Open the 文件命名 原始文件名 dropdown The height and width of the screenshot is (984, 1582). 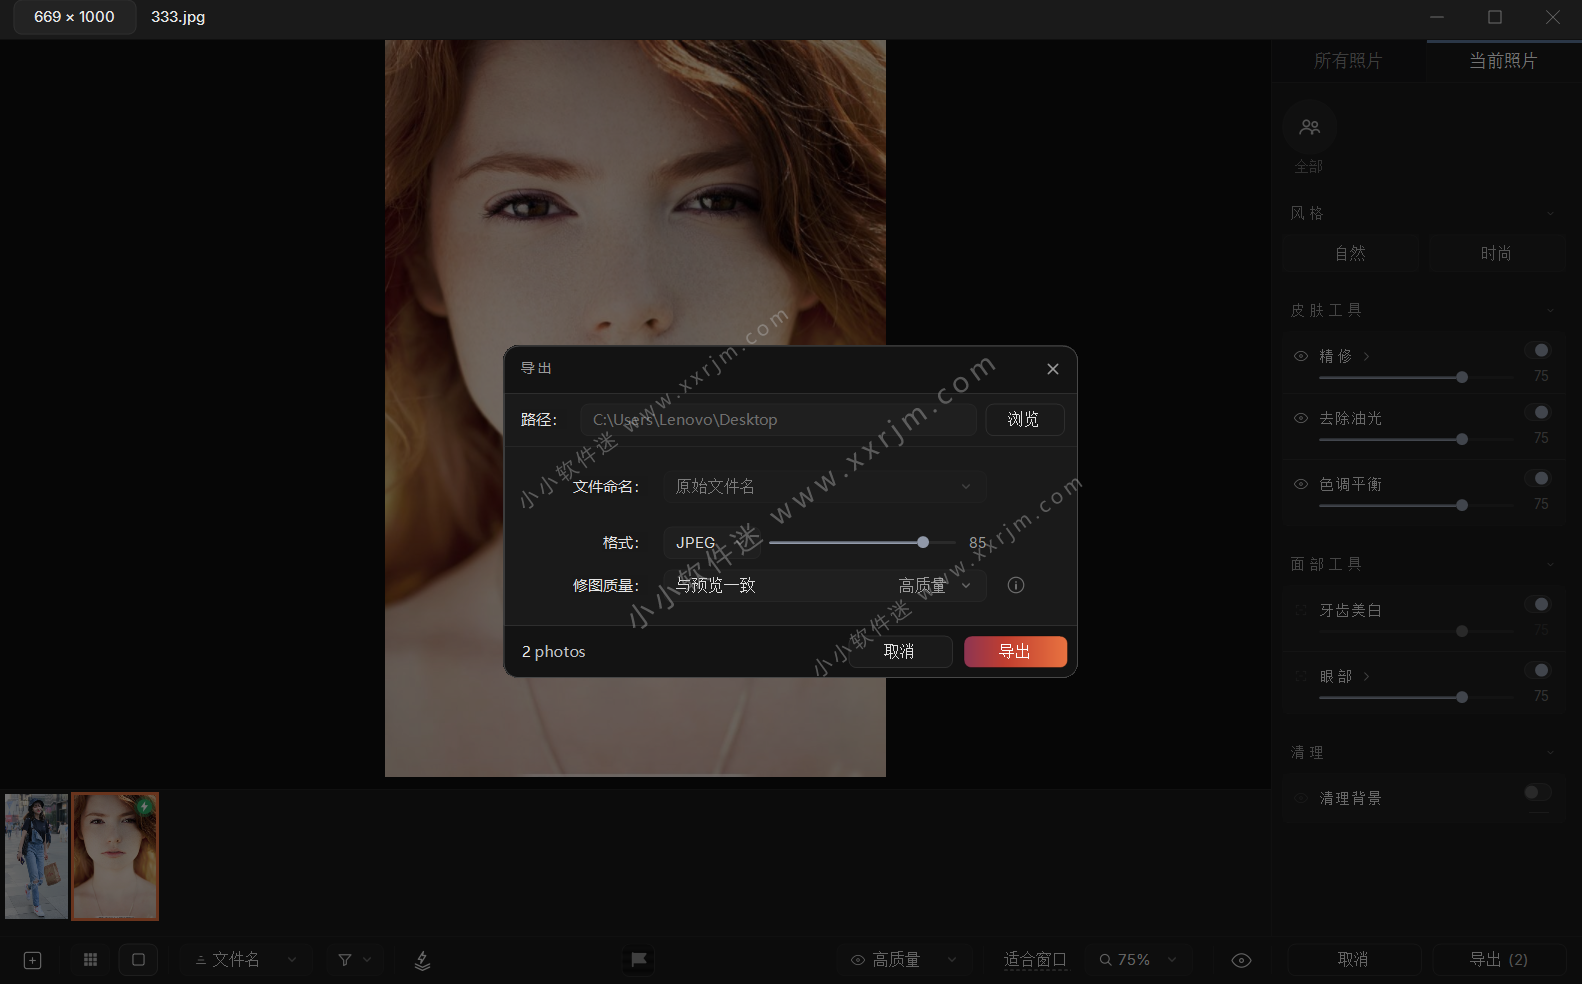pos(824,486)
